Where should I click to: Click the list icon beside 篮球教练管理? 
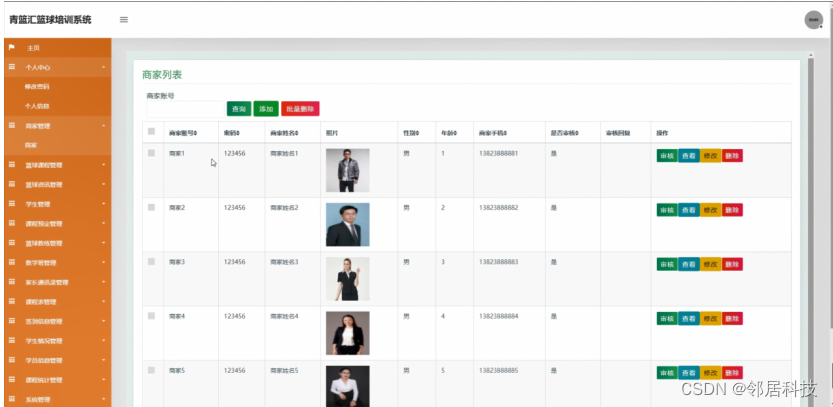[x=12, y=243]
